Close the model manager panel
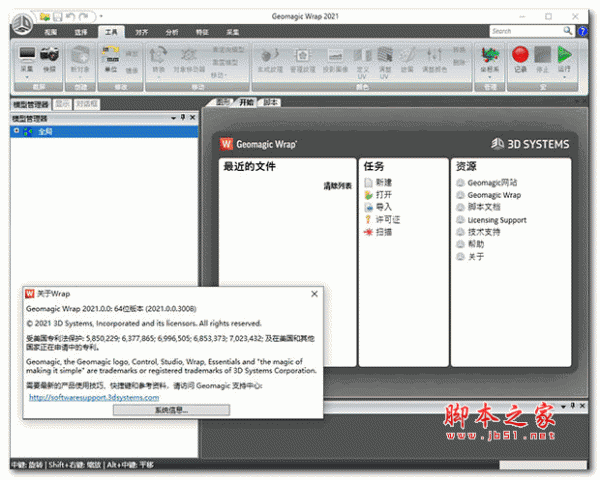 (x=192, y=118)
